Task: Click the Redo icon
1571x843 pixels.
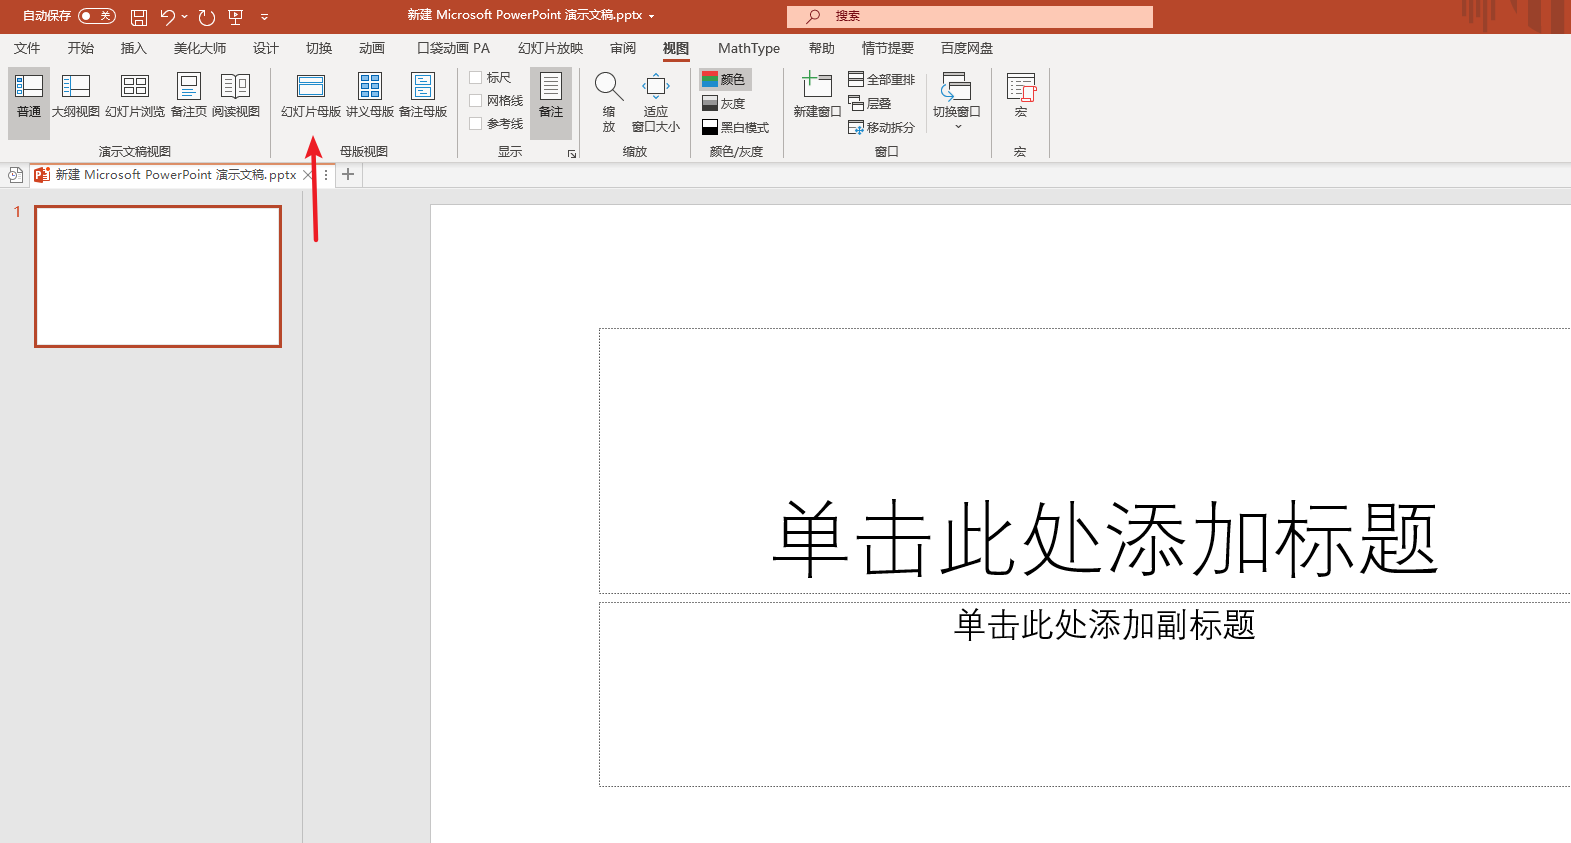Action: click(207, 17)
